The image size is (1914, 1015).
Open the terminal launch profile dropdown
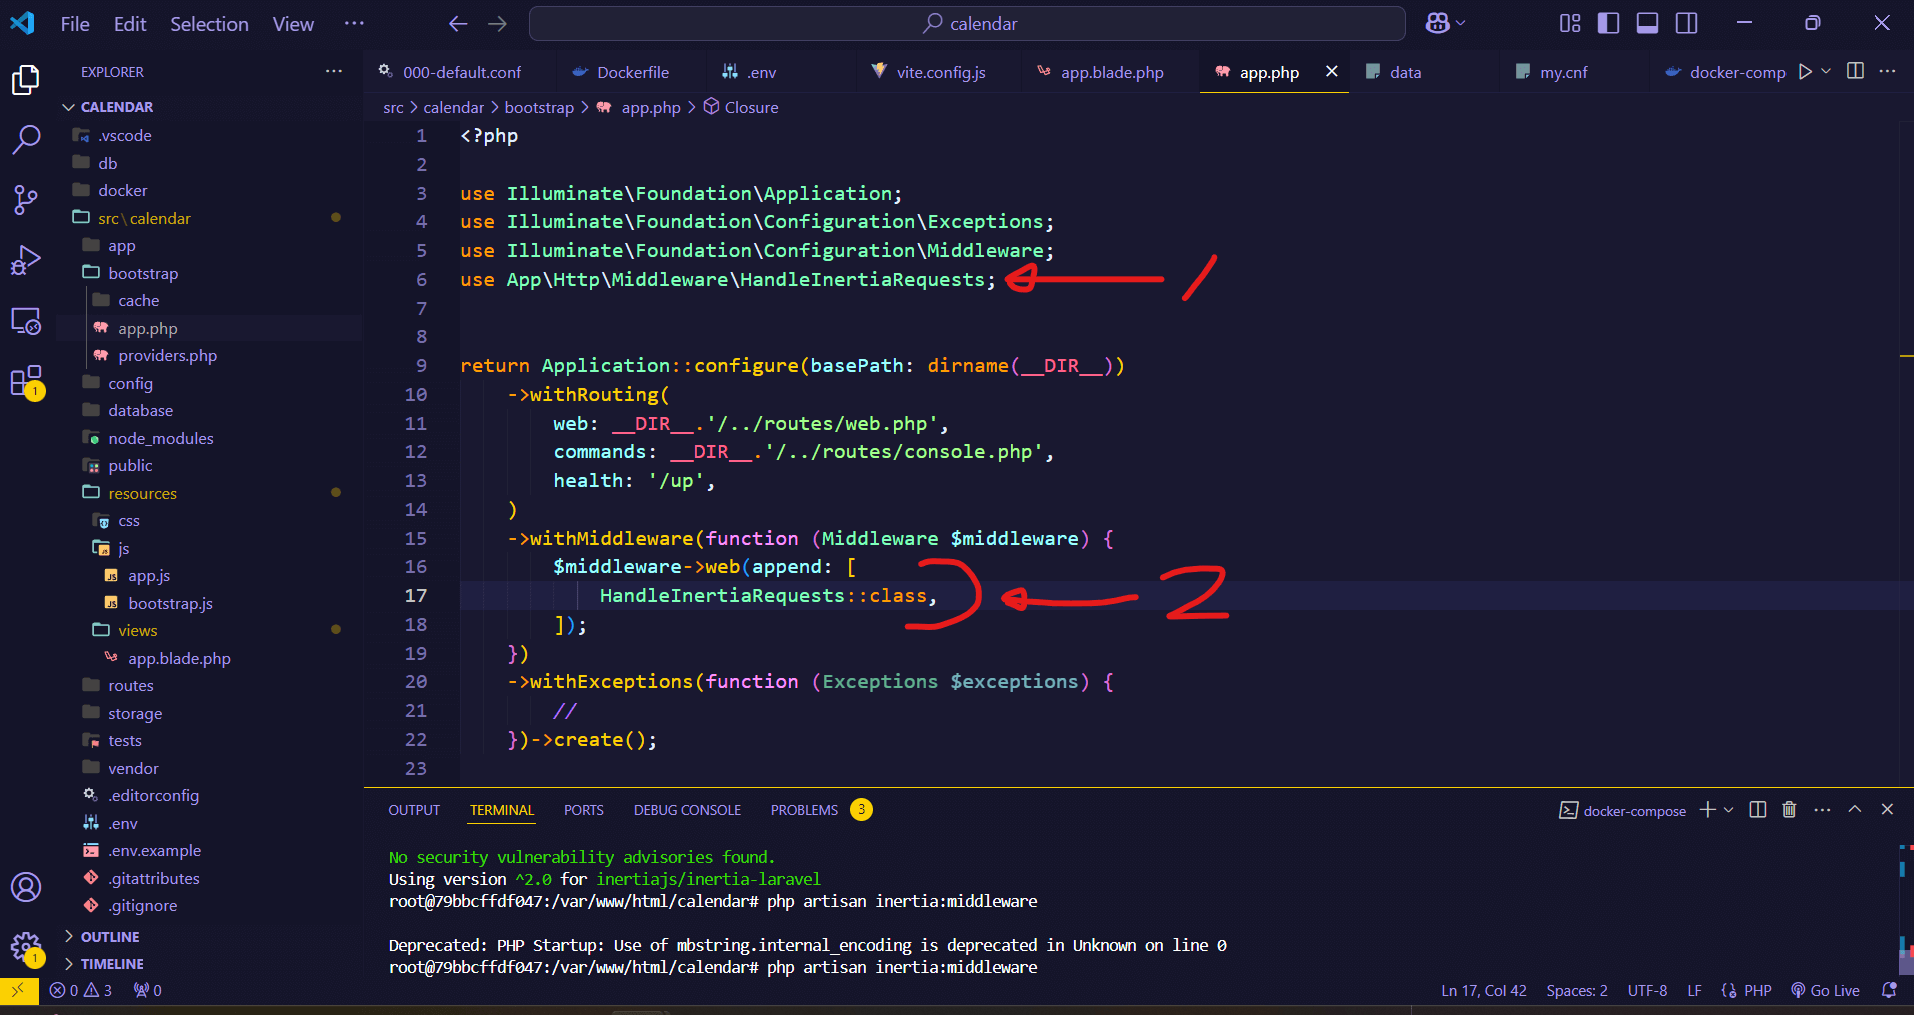pos(1728,810)
